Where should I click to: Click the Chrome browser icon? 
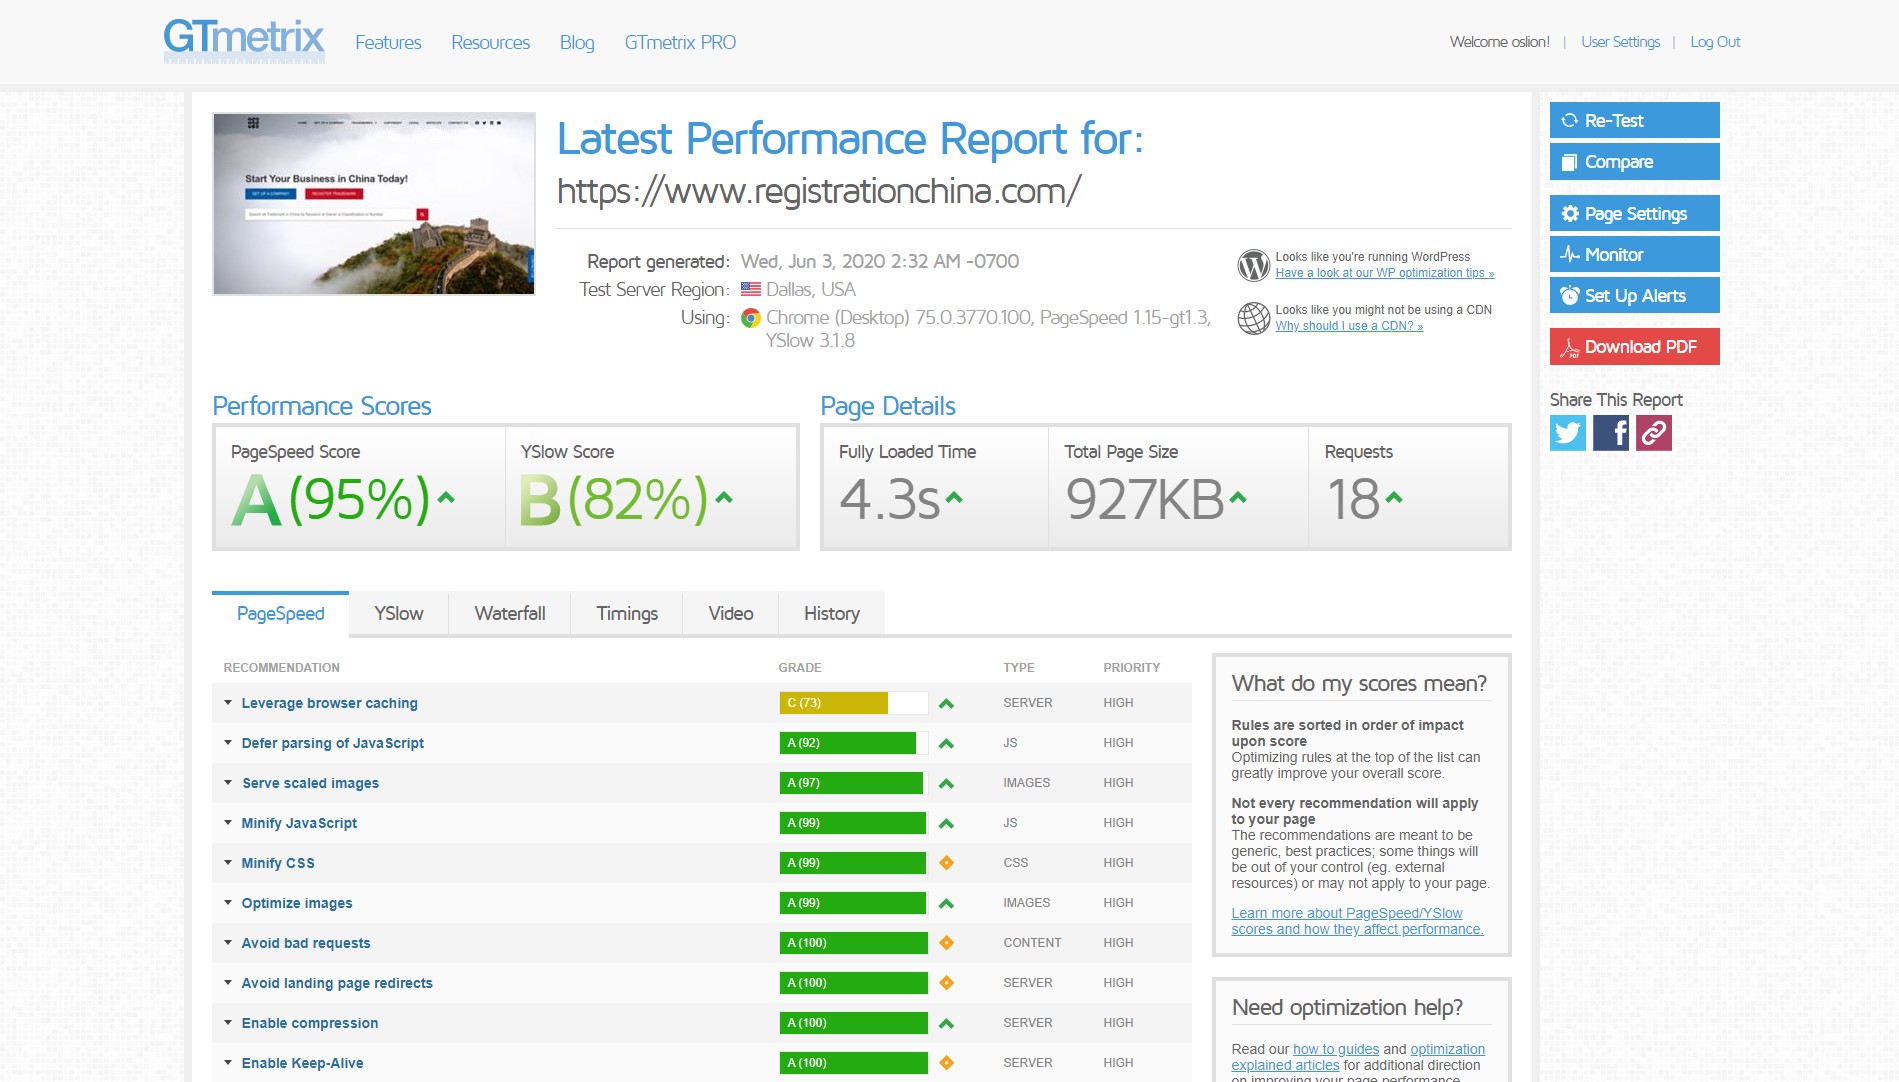coord(750,318)
